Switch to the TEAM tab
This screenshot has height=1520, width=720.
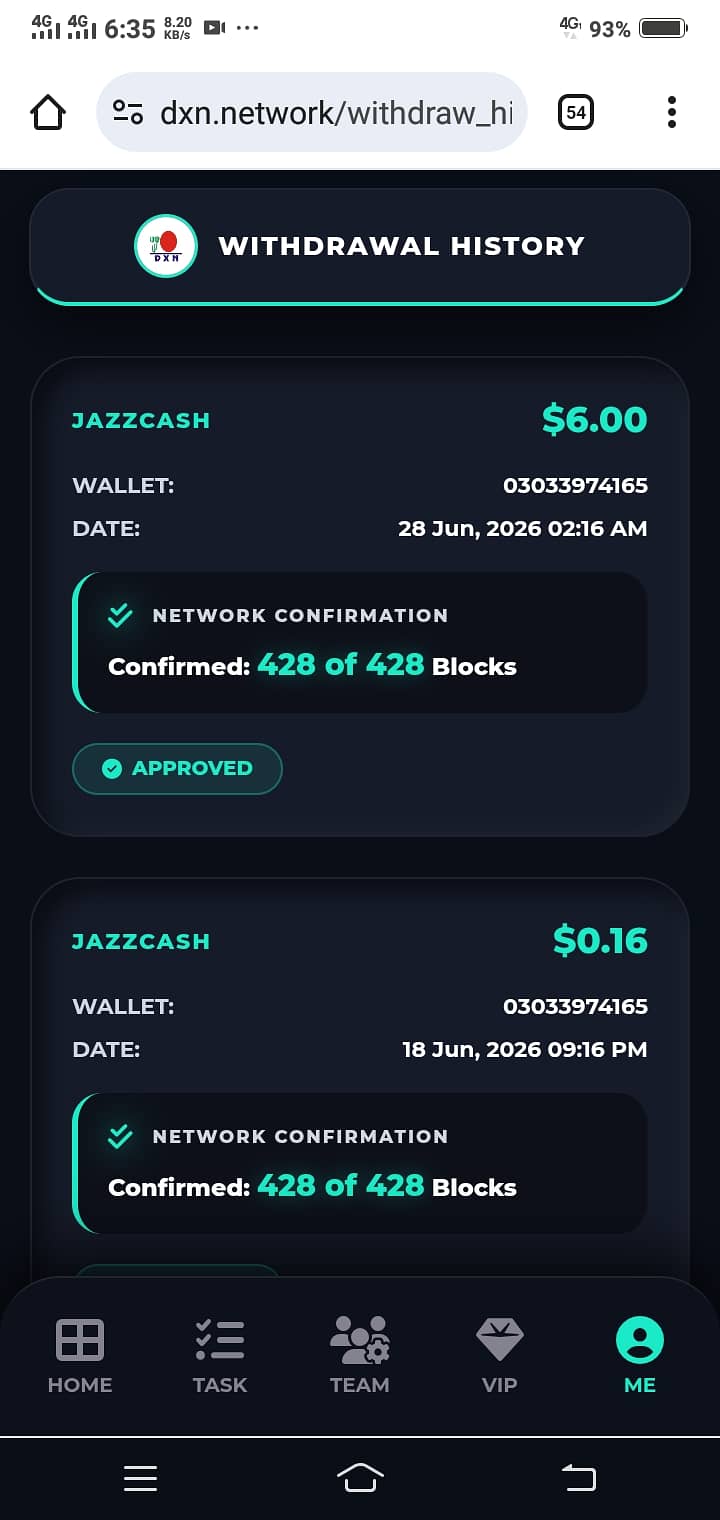coord(360,1356)
